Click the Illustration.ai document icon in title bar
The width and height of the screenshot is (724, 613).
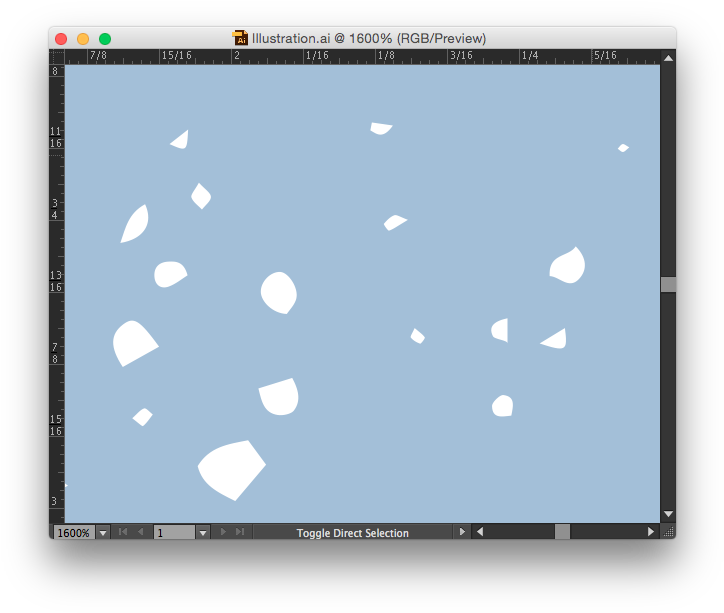pos(240,38)
